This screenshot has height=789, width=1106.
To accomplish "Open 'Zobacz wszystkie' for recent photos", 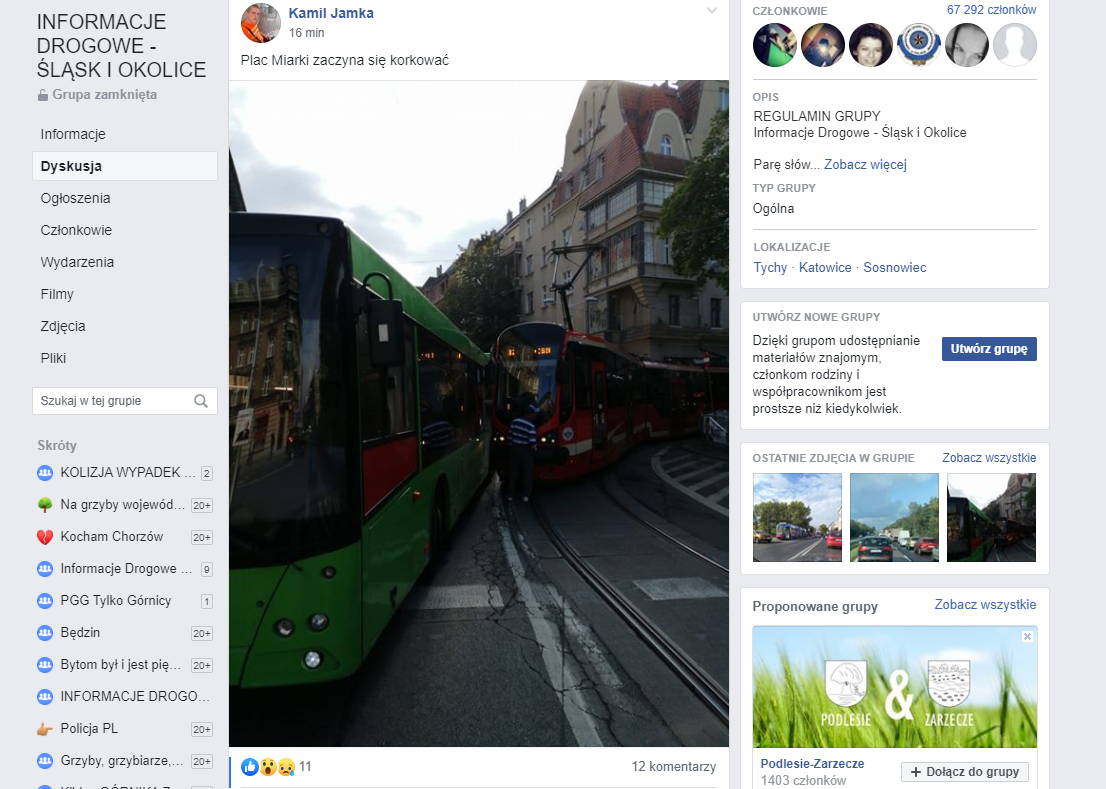I will pyautogui.click(x=989, y=458).
